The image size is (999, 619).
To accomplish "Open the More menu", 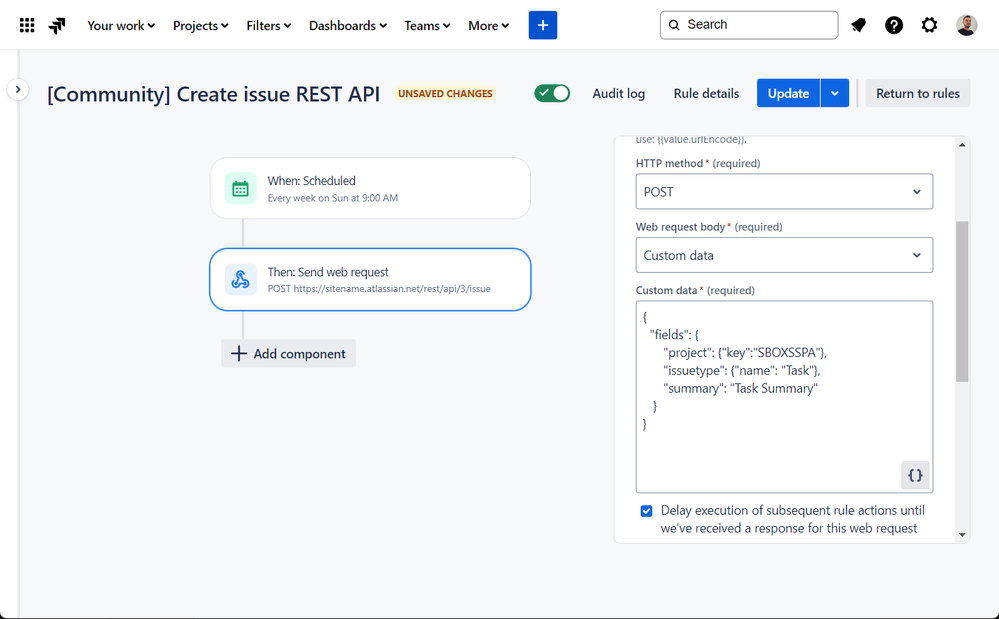I will point(488,25).
